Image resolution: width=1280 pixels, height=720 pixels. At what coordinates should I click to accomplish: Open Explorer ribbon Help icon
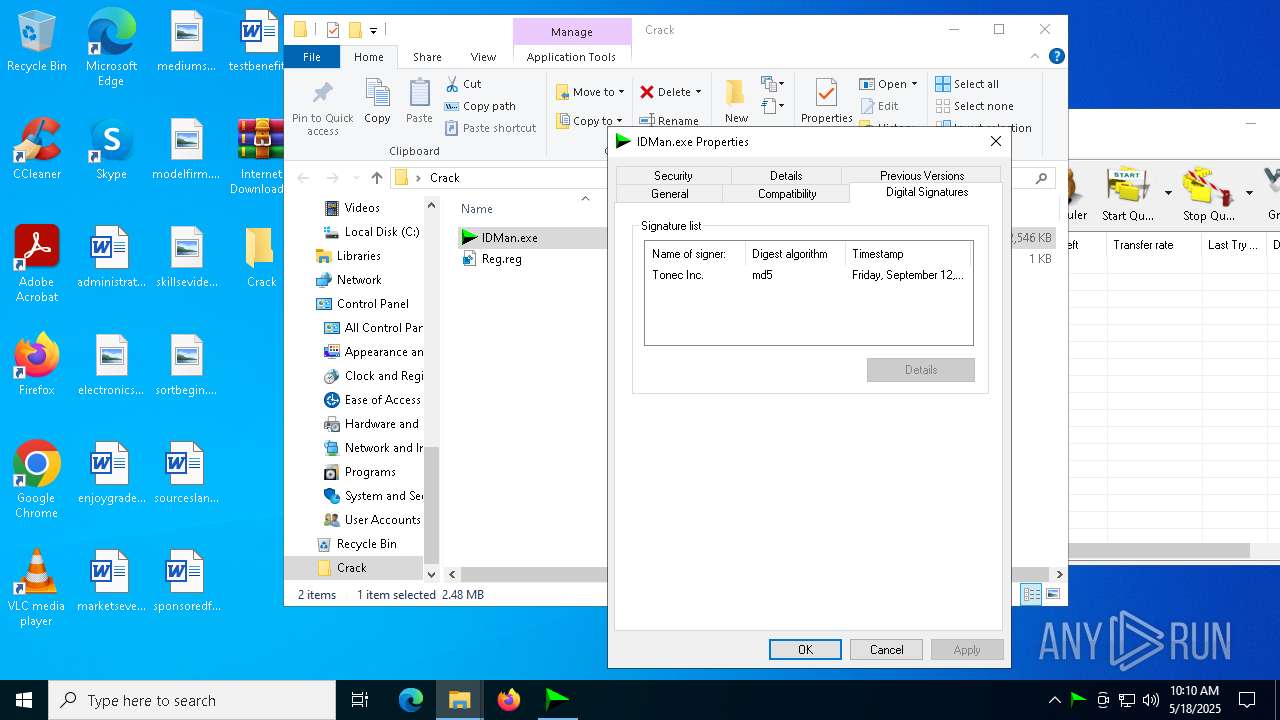coord(1057,57)
